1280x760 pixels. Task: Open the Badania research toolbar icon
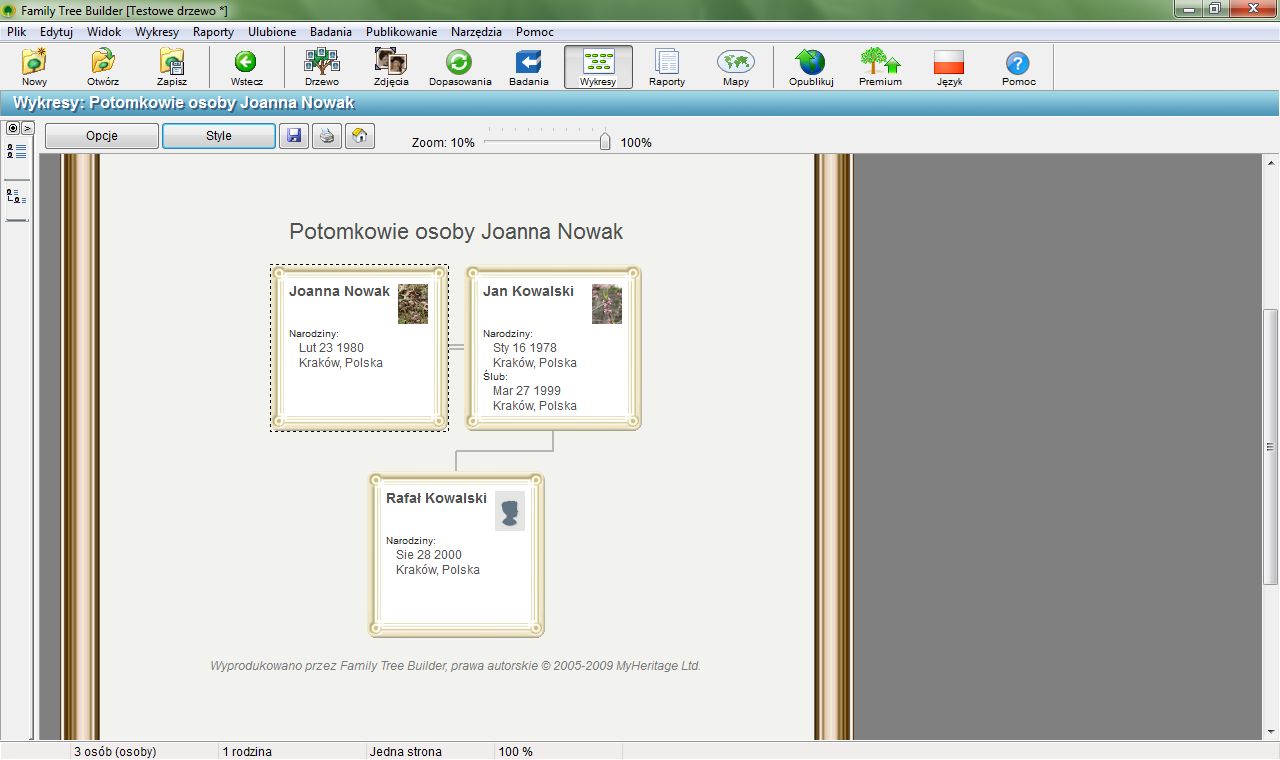[x=528, y=67]
